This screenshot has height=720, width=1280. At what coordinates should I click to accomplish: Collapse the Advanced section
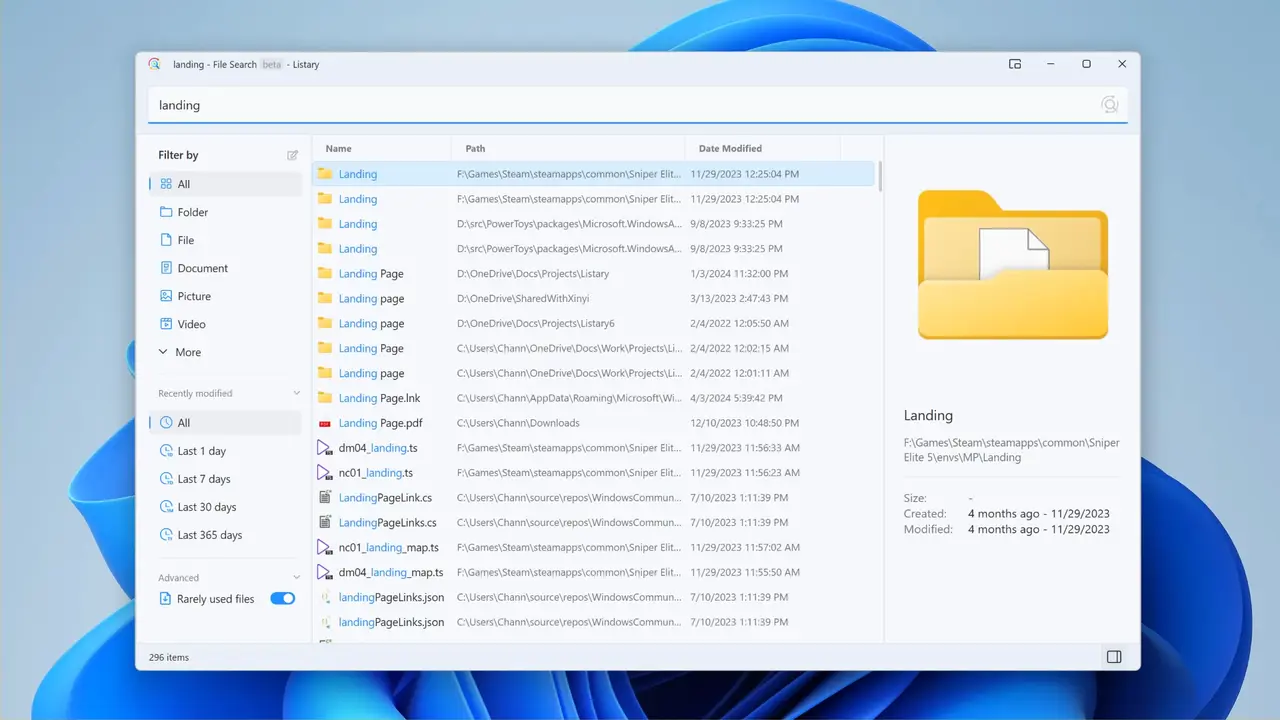296,578
